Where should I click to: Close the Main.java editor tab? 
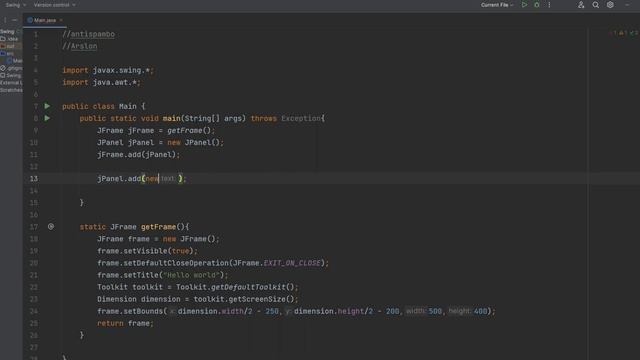click(61, 20)
